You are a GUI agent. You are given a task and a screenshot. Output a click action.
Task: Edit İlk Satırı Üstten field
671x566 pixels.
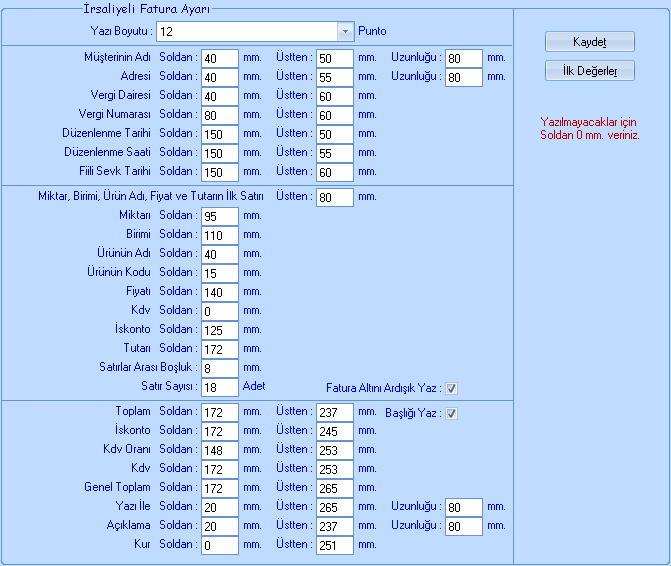pos(335,197)
